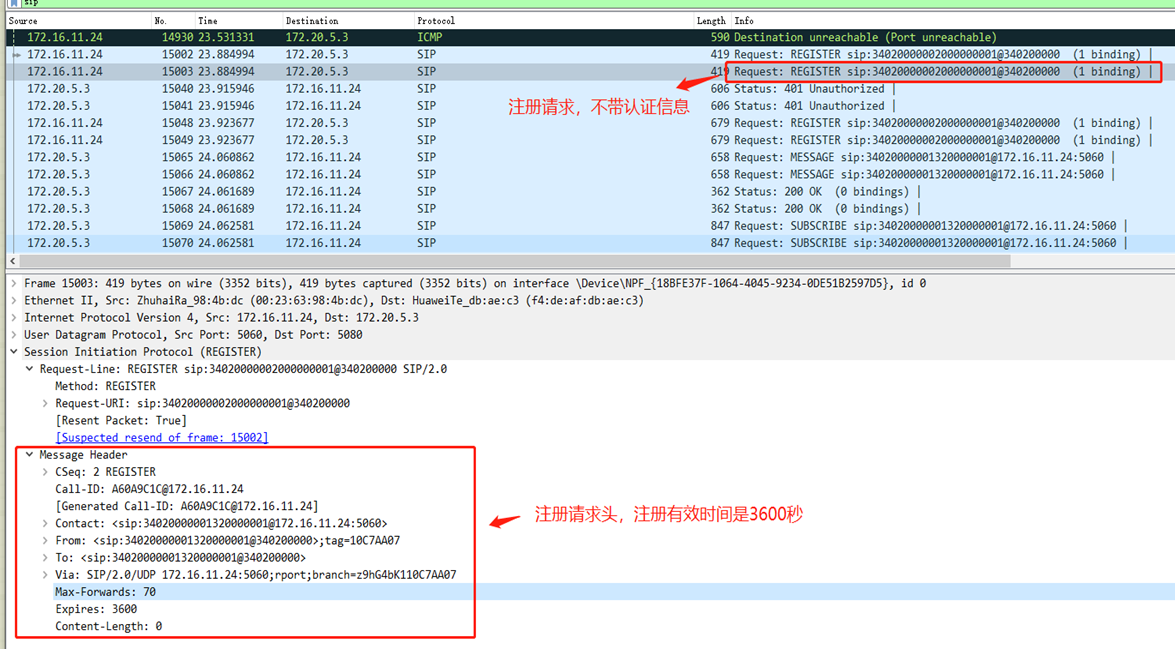The width and height of the screenshot is (1175, 649).
Task: Sort by the No. column header
Action: coord(160,21)
